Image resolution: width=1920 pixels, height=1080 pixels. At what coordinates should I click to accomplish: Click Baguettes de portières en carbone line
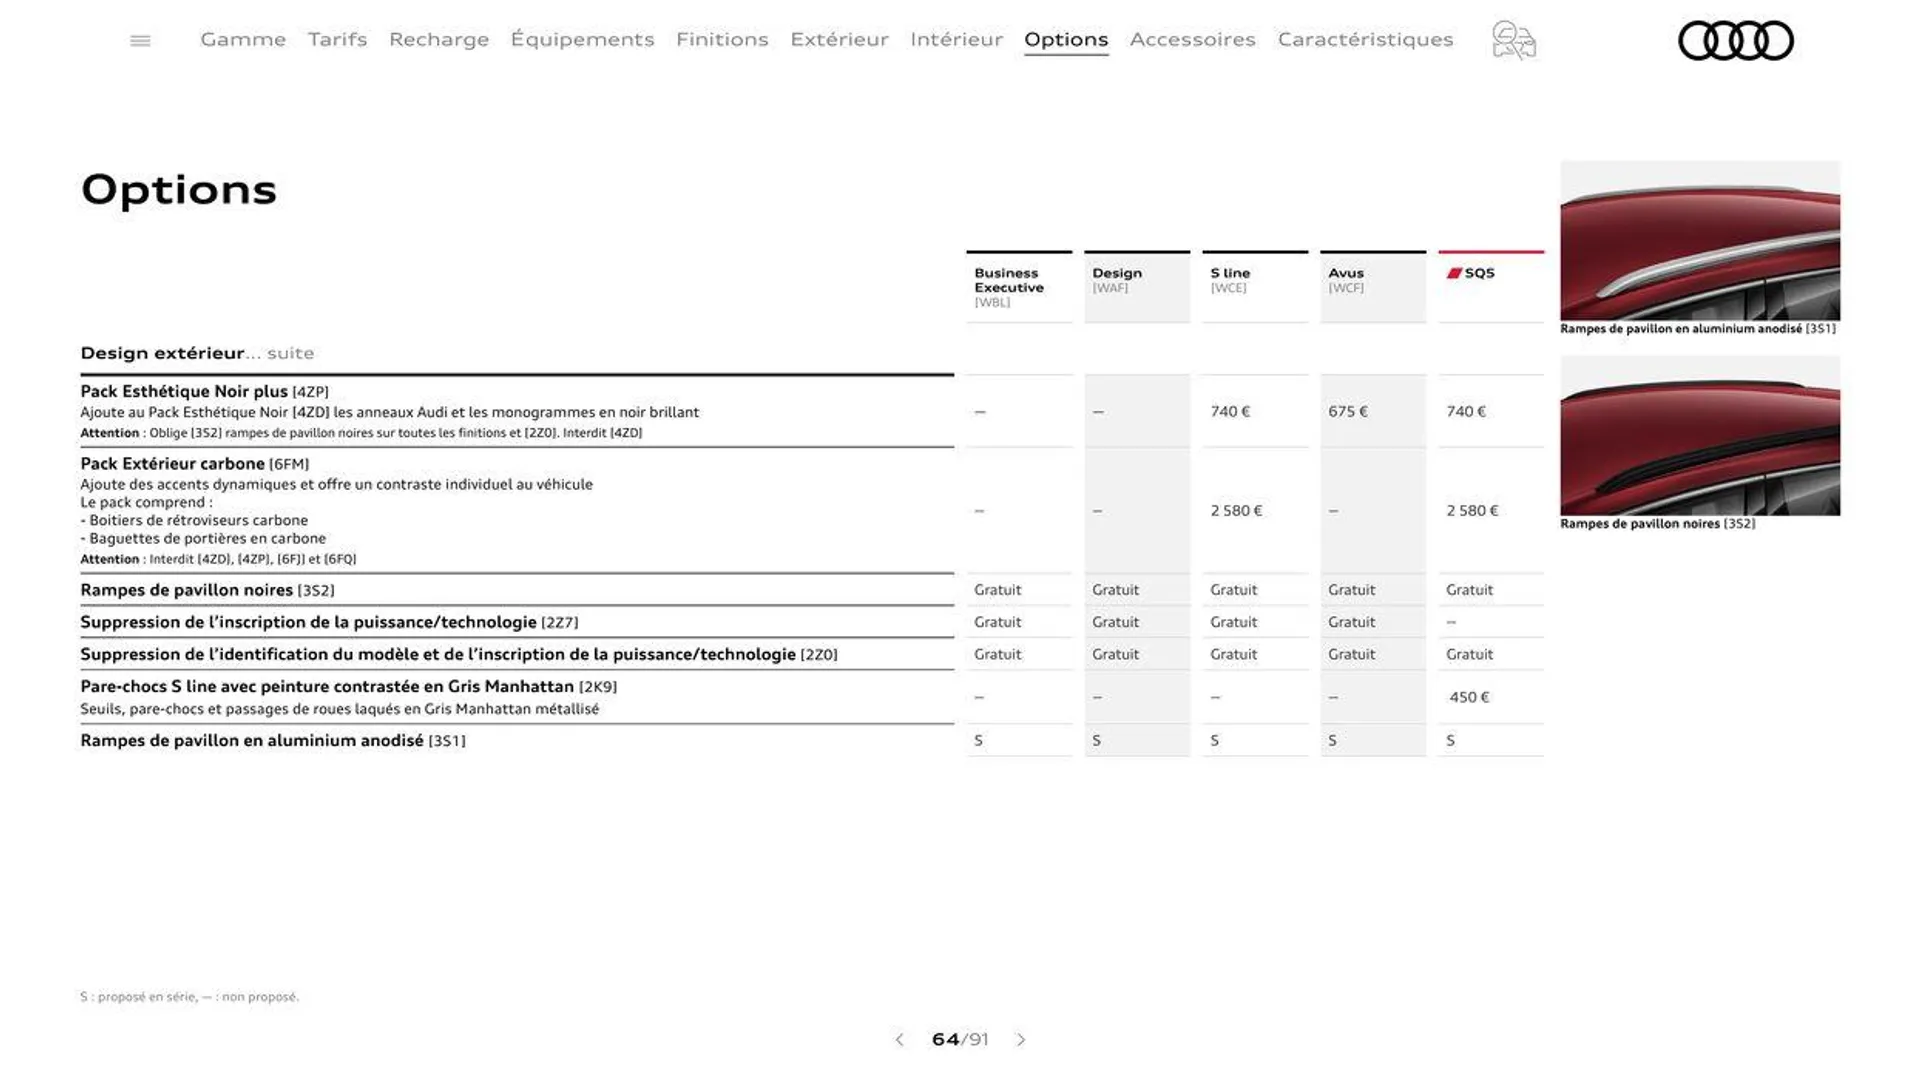[x=203, y=538]
